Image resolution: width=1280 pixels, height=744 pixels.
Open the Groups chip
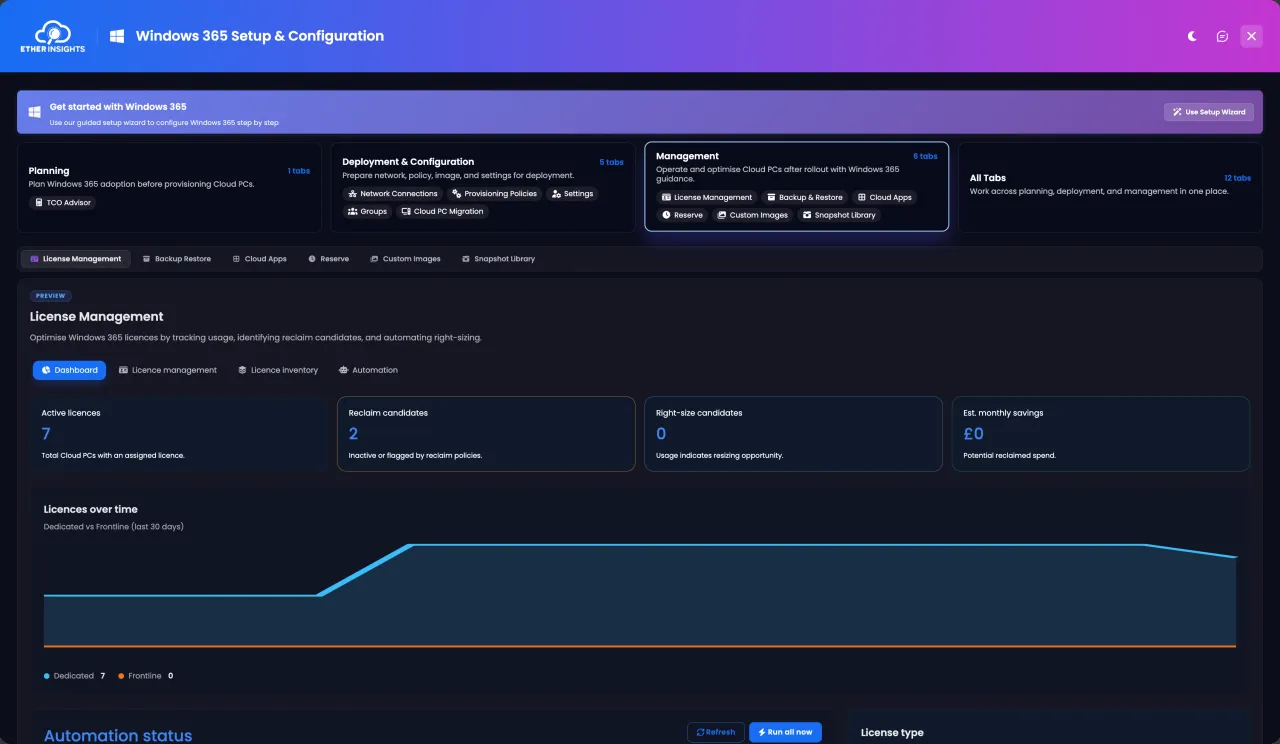[x=367, y=212]
